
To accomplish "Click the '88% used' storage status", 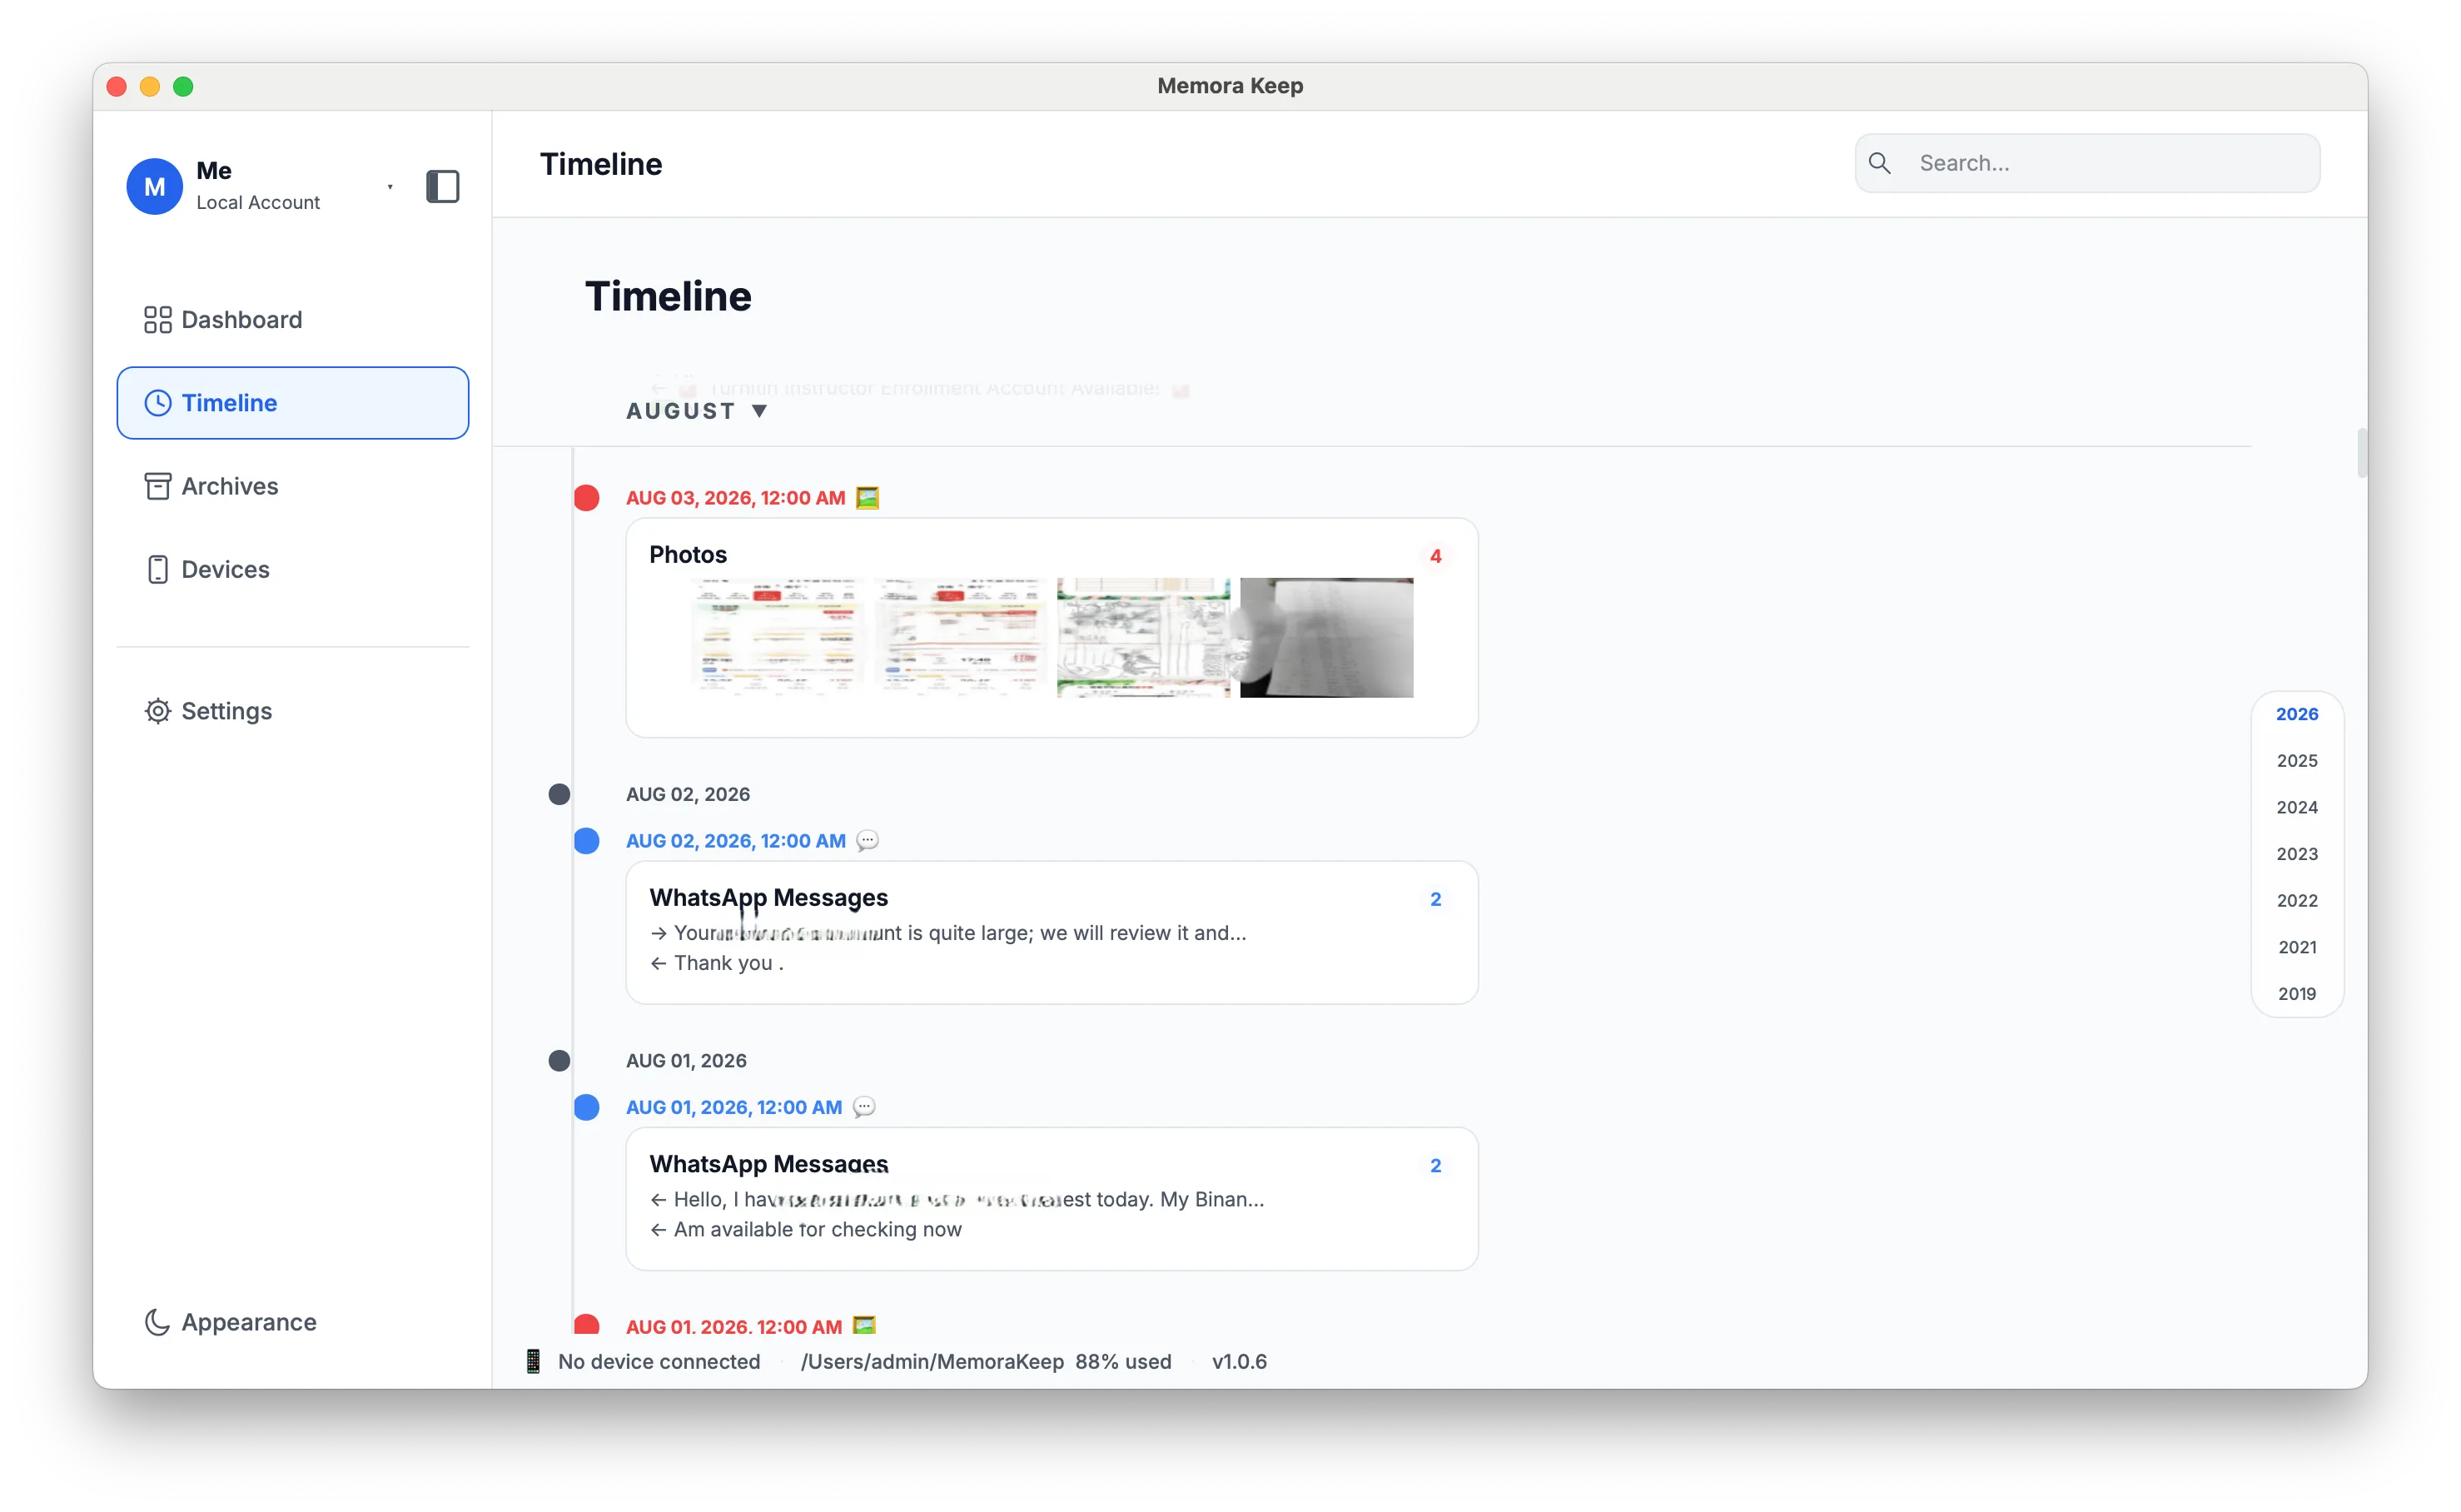I will (1123, 1361).
